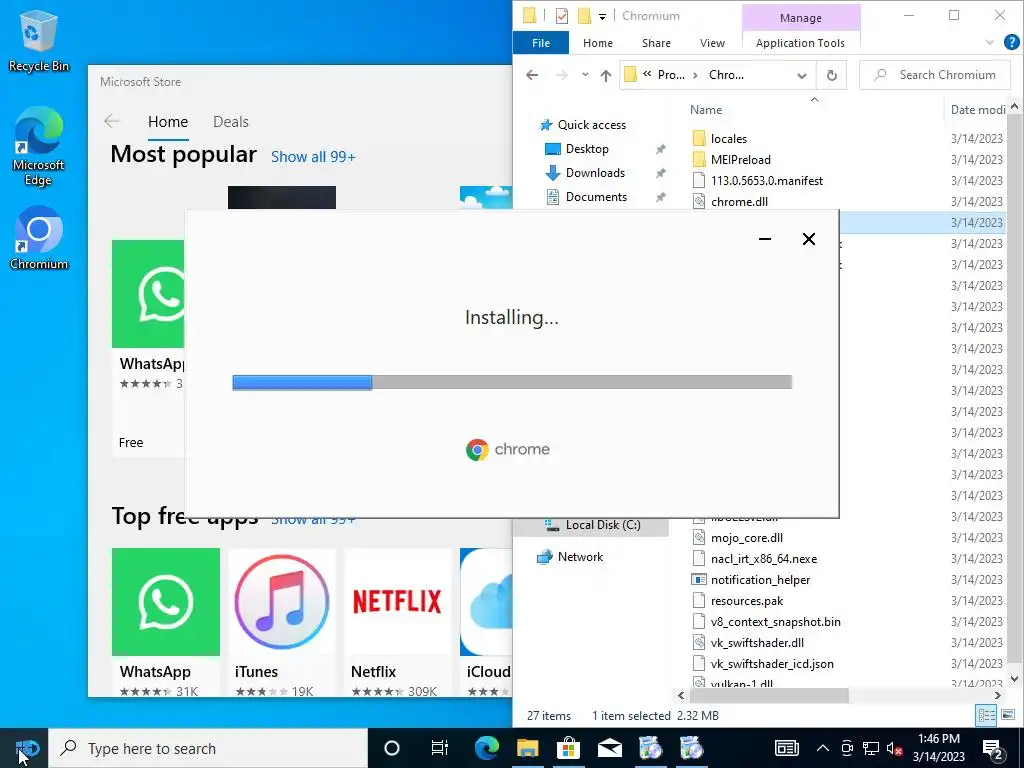Image resolution: width=1024 pixels, height=768 pixels.
Task: Launch Microsoft Edge from the desktop shortcut
Action: 38,146
